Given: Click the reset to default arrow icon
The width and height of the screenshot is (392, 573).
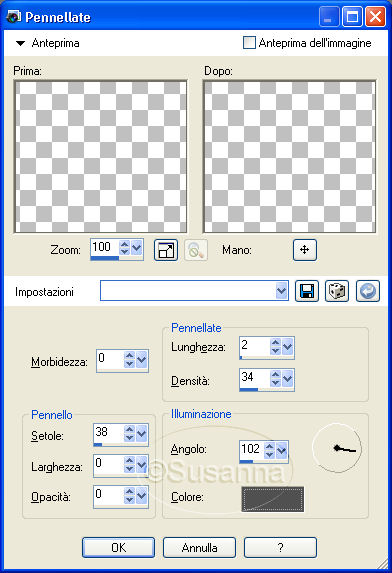Looking at the screenshot, I should tap(368, 291).
